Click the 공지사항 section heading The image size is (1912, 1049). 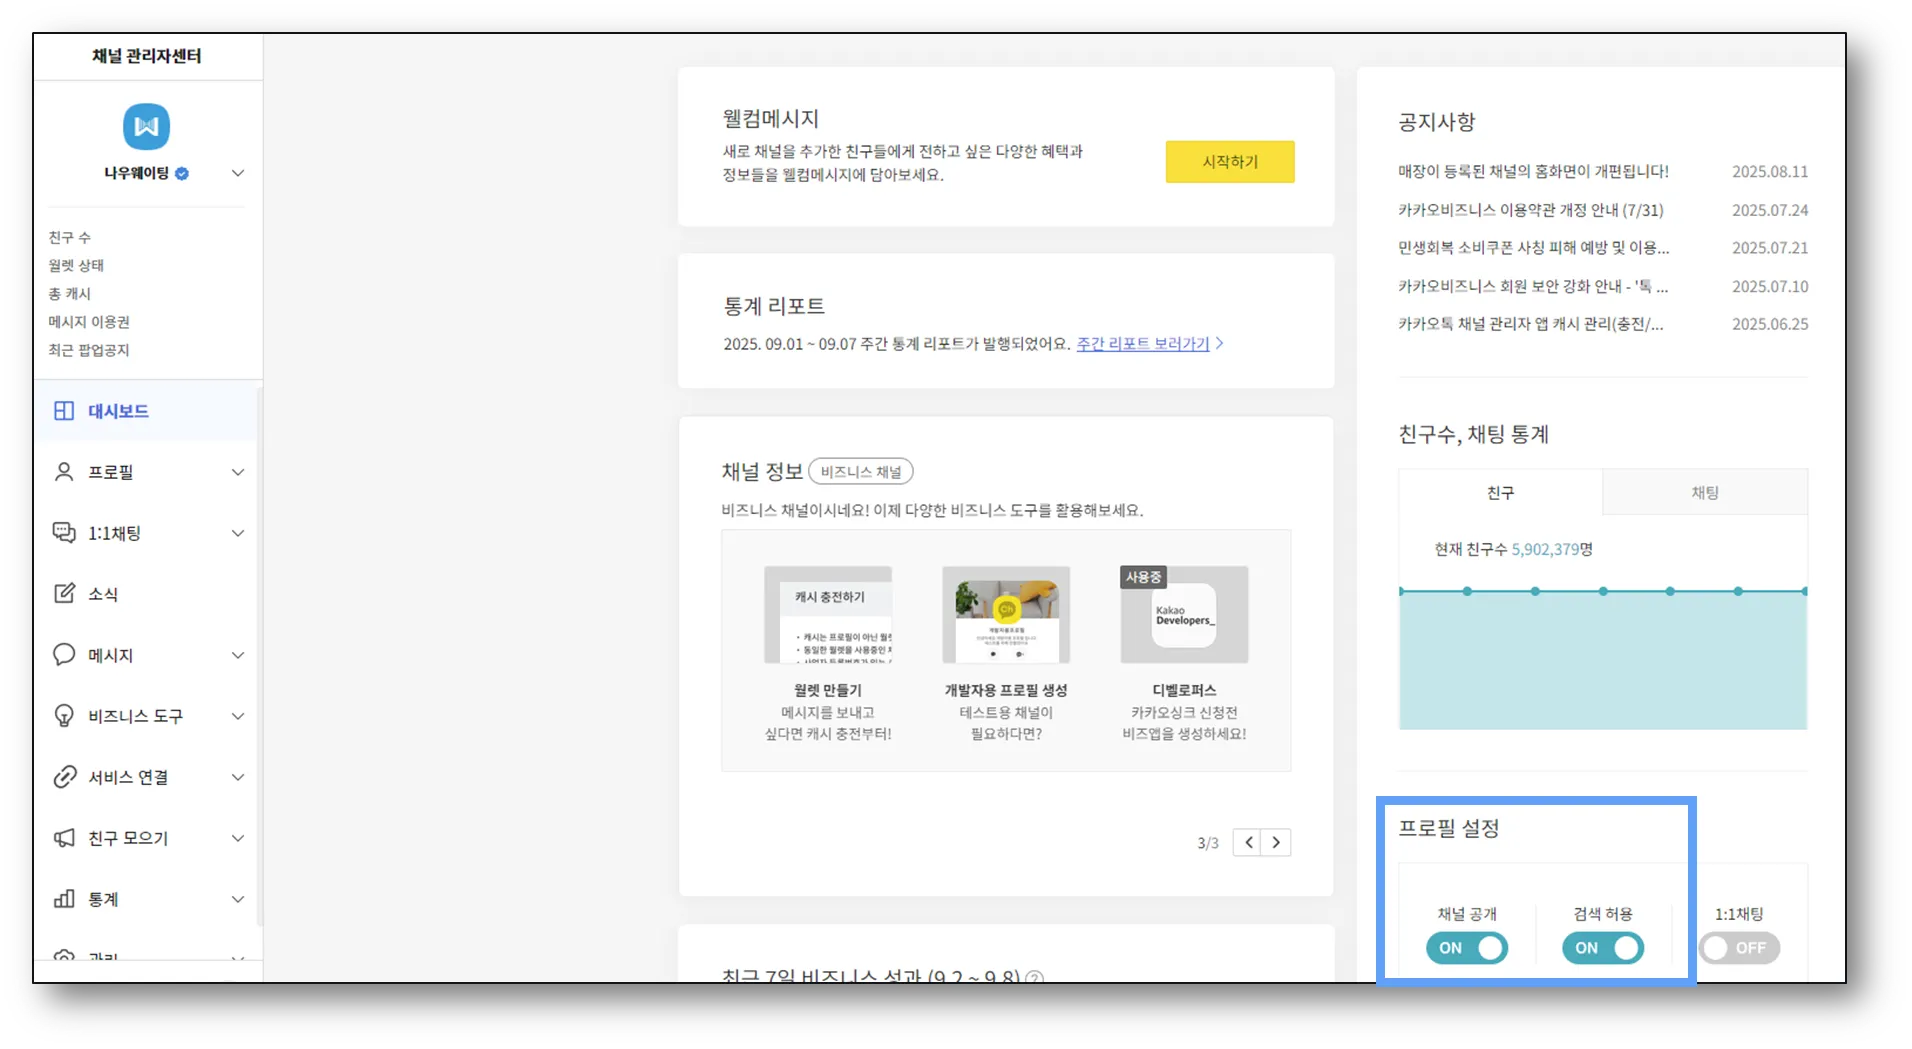1437,122
